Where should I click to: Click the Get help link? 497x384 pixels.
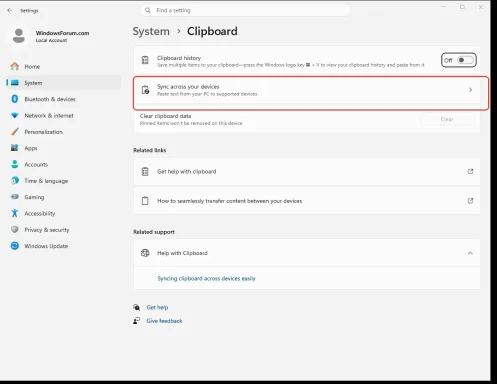pos(157,307)
